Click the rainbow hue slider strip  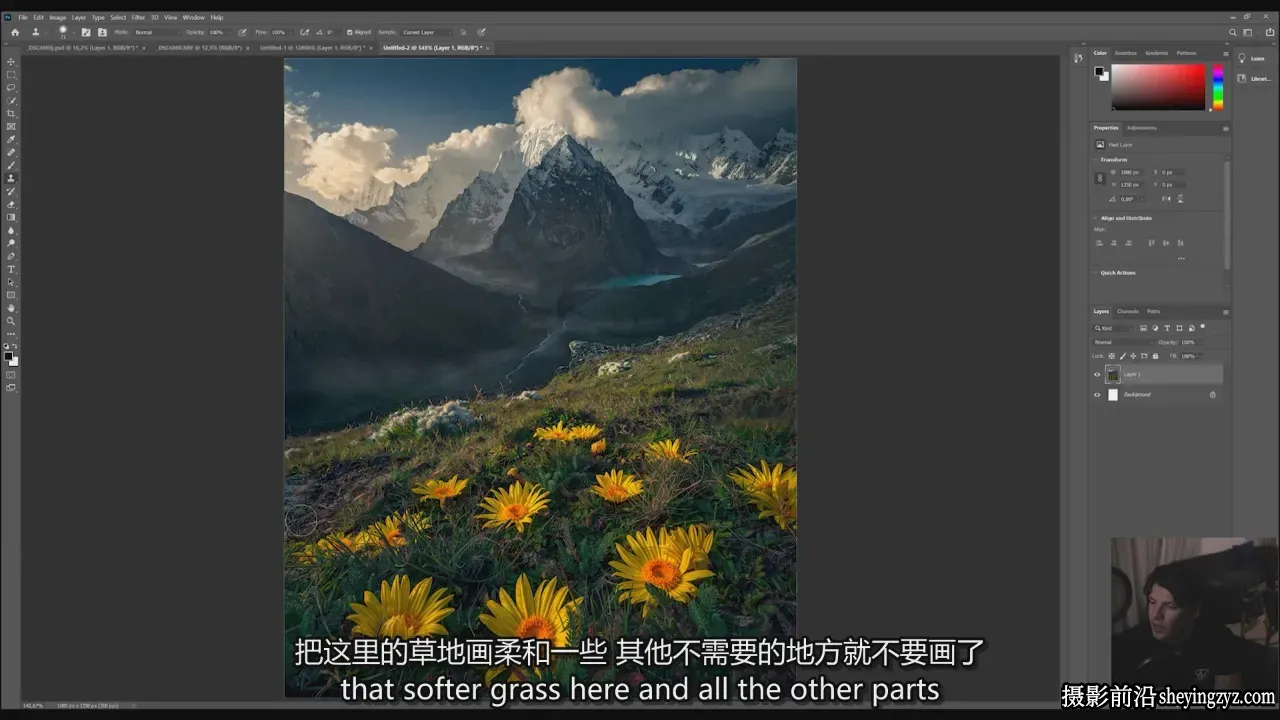(x=1218, y=87)
